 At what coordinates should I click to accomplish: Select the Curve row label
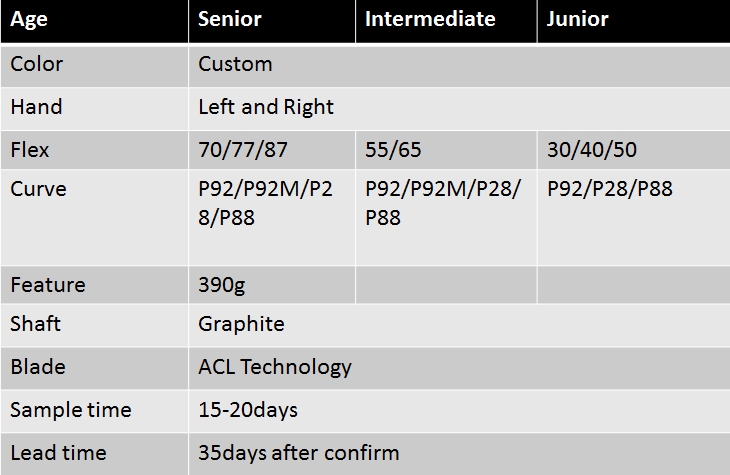pyautogui.click(x=95, y=217)
